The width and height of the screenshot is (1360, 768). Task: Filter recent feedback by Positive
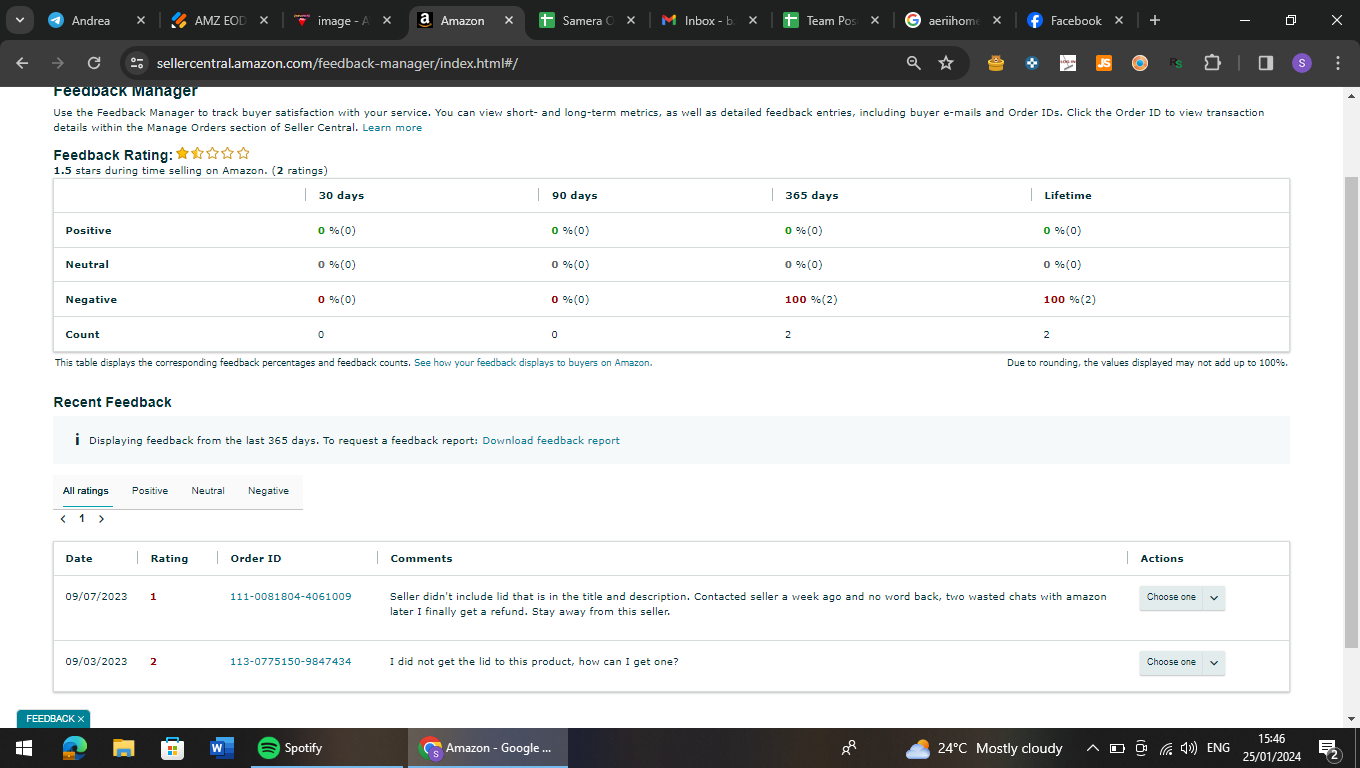pyautogui.click(x=150, y=491)
